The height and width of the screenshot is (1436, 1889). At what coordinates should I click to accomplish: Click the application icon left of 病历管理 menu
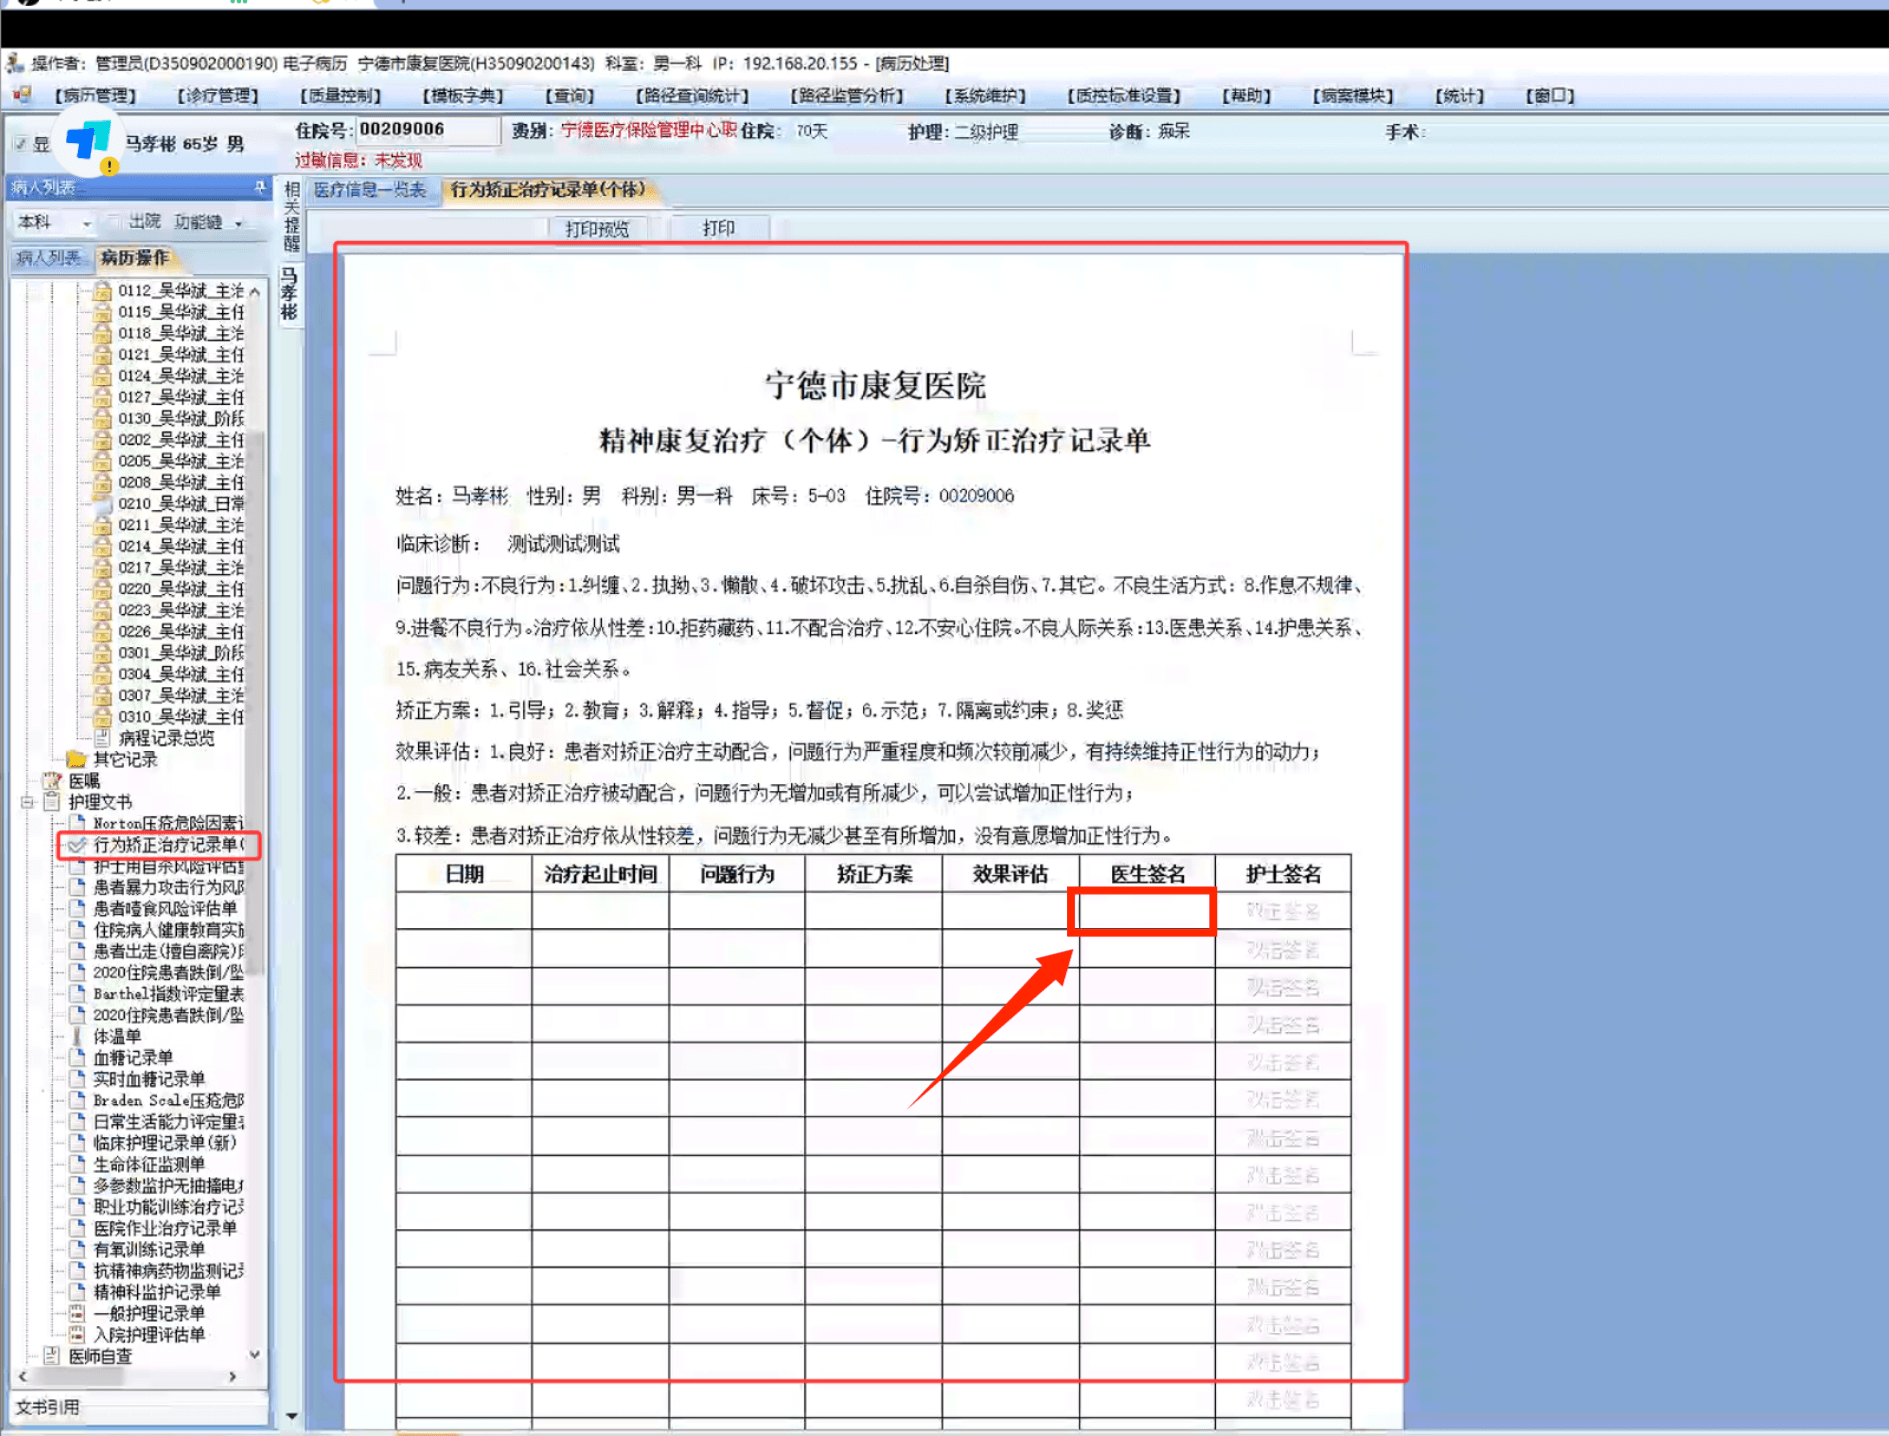22,95
